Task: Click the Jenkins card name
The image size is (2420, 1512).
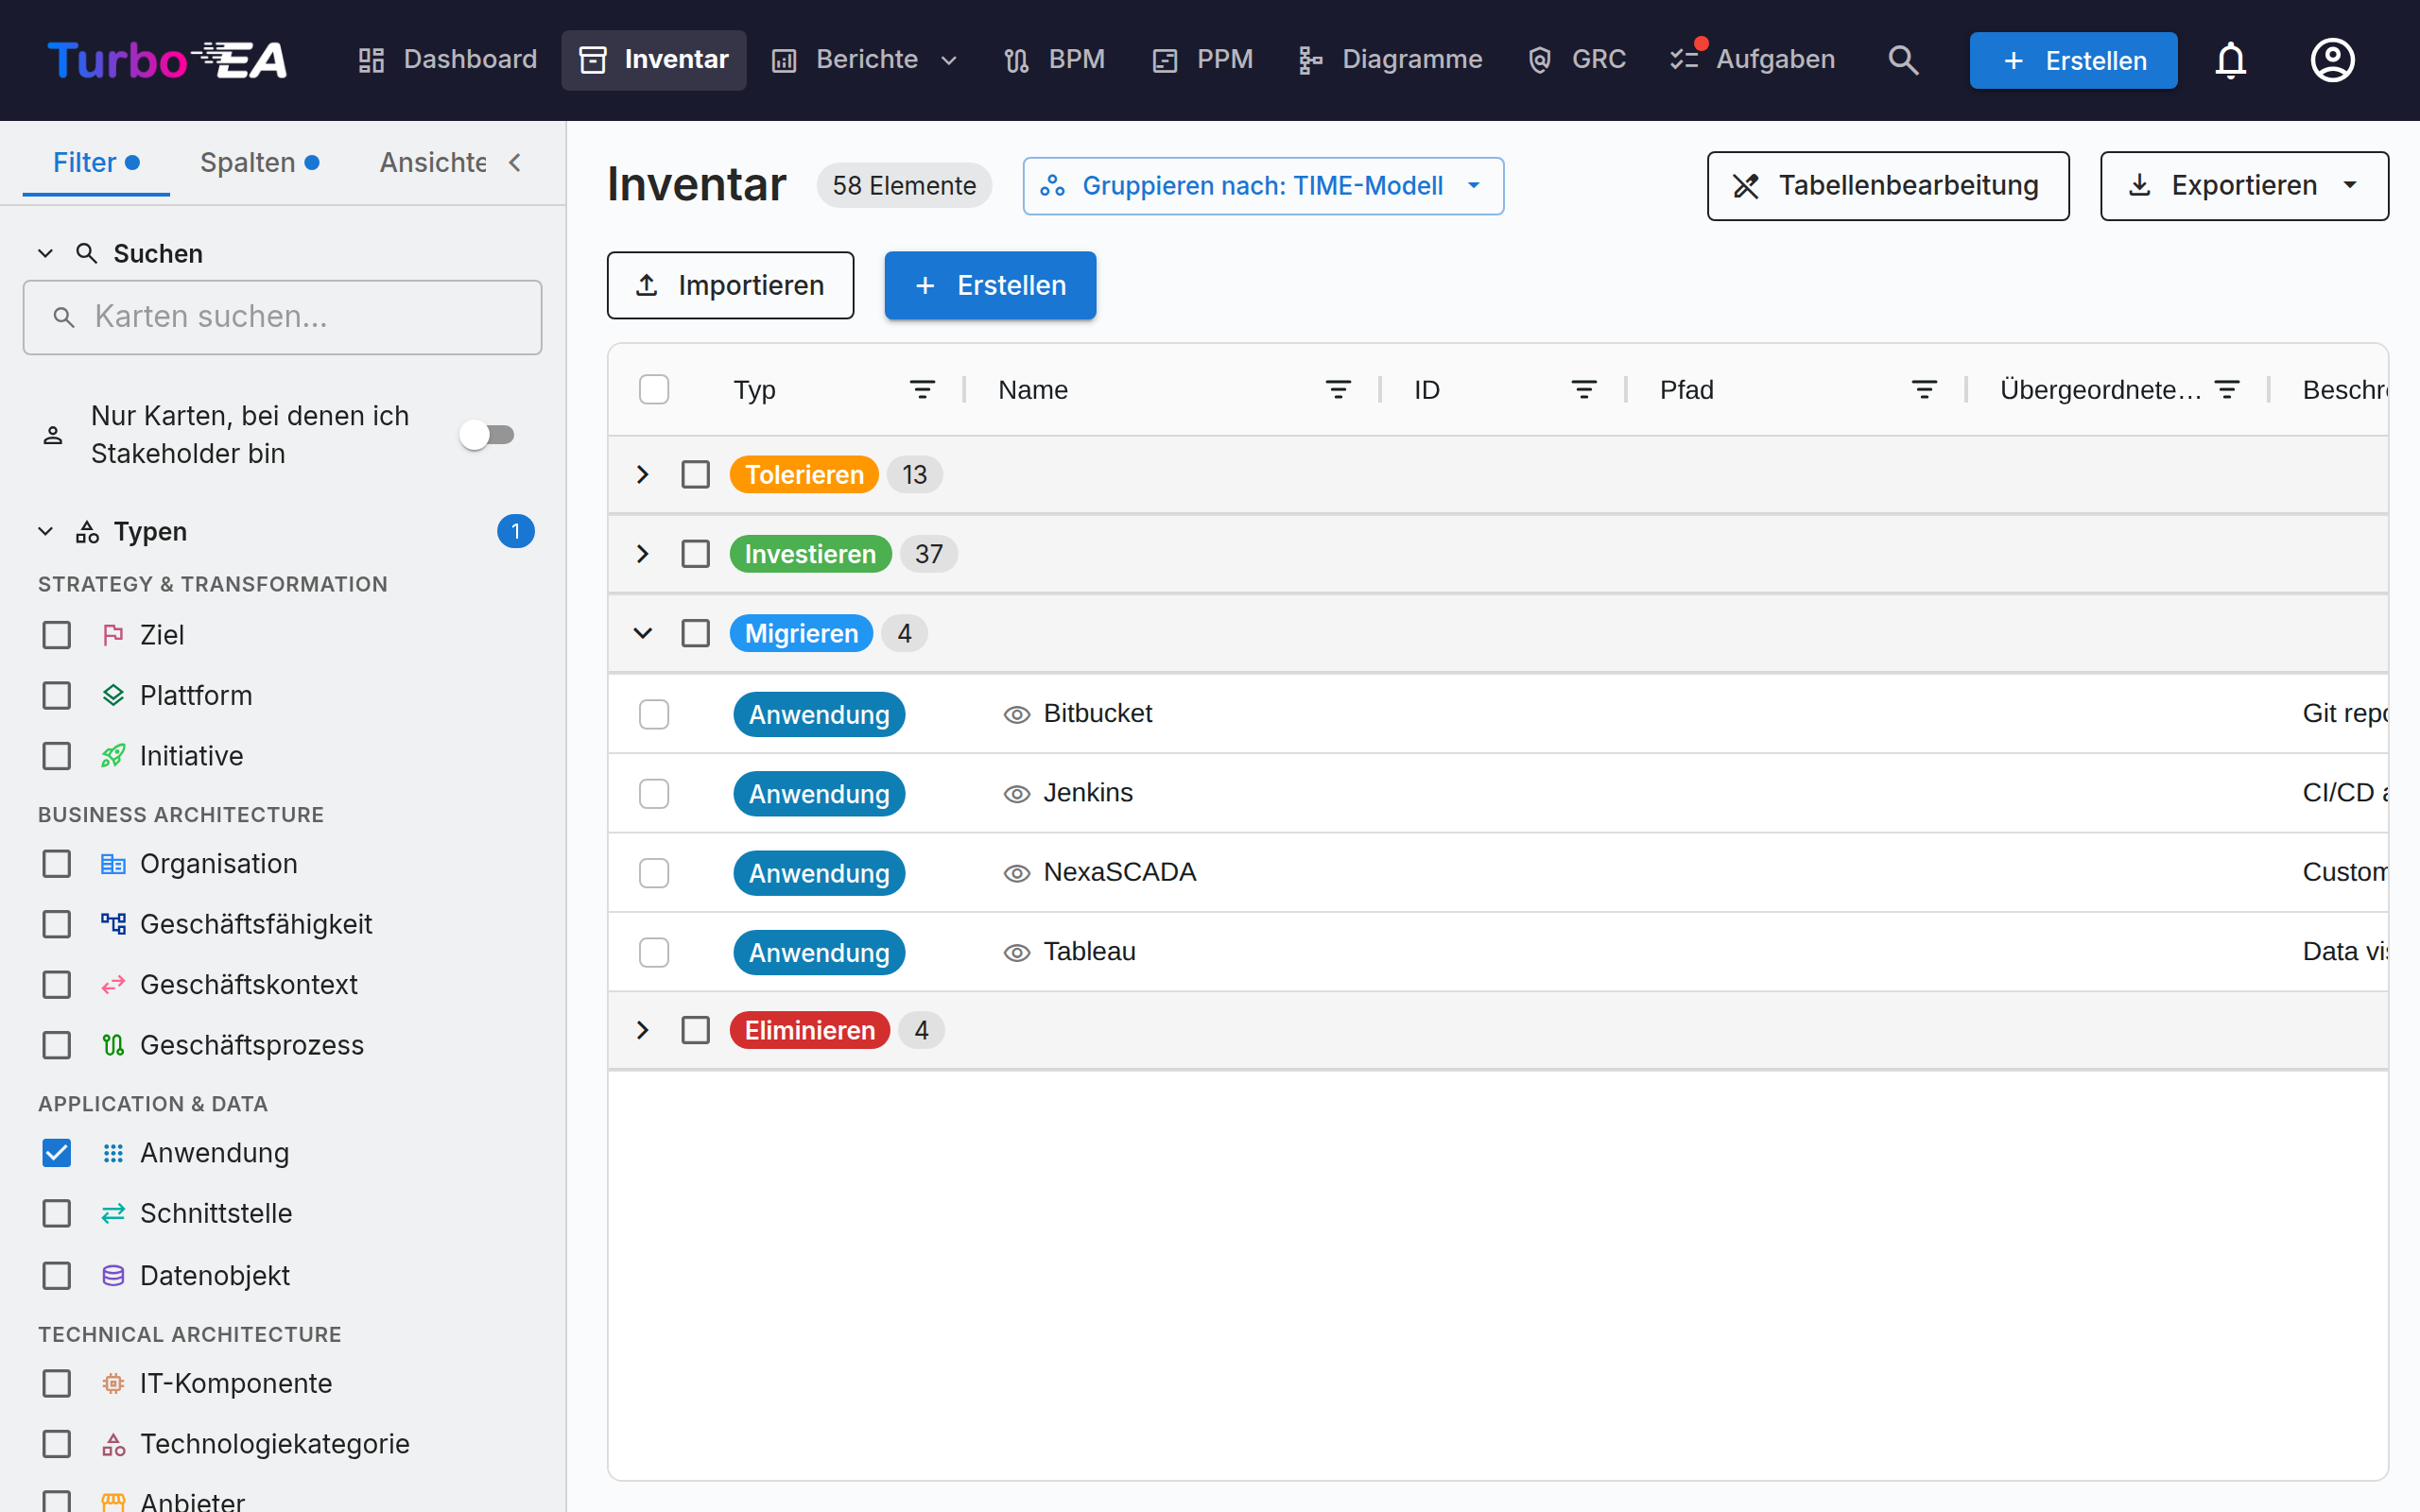Action: 1088,793
